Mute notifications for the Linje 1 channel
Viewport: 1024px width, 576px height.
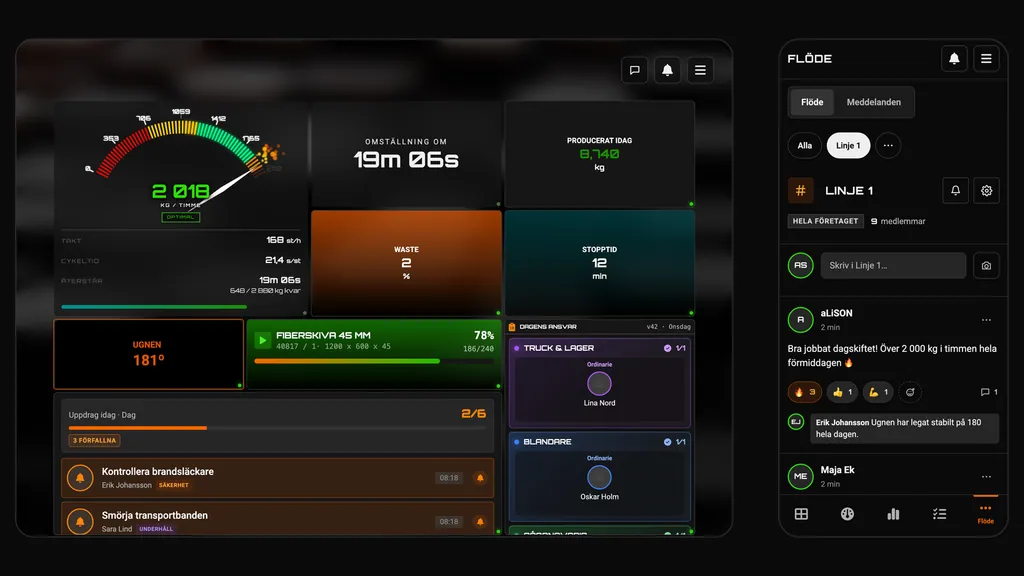pyautogui.click(x=955, y=191)
